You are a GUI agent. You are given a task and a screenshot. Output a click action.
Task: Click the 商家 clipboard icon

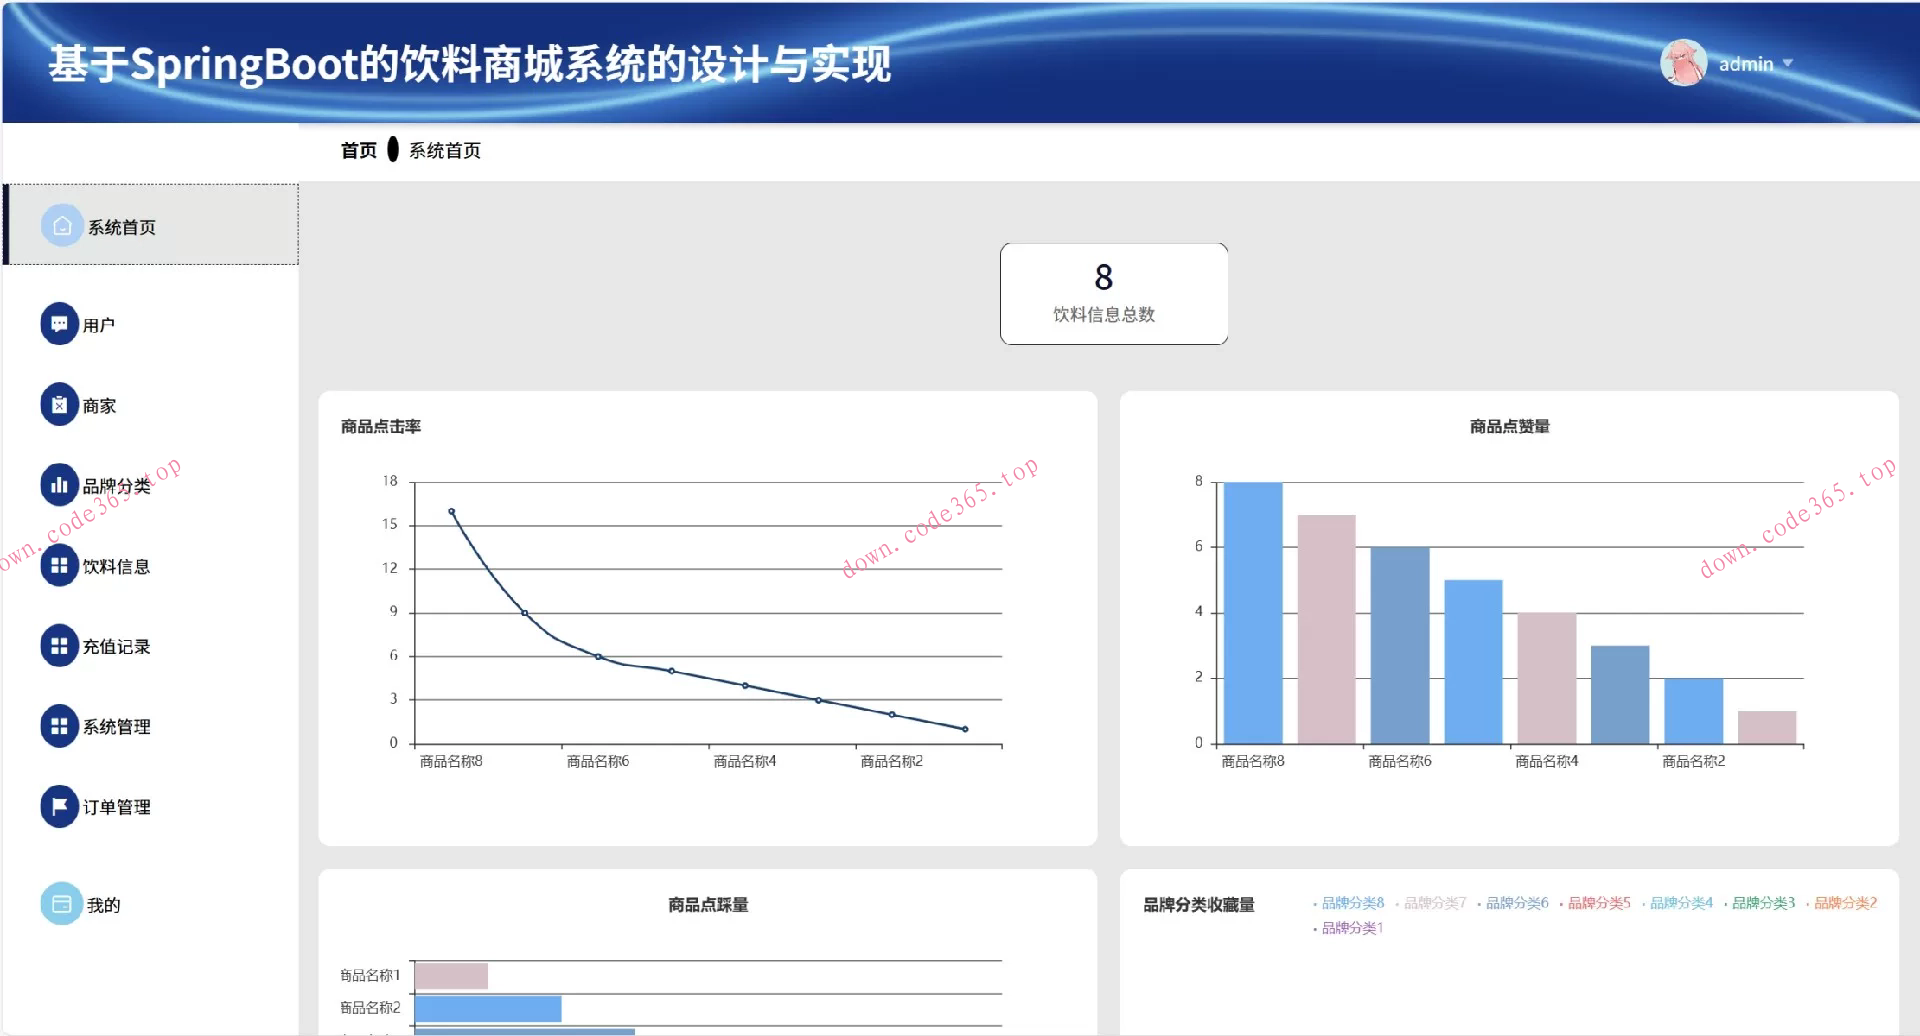[x=59, y=405]
